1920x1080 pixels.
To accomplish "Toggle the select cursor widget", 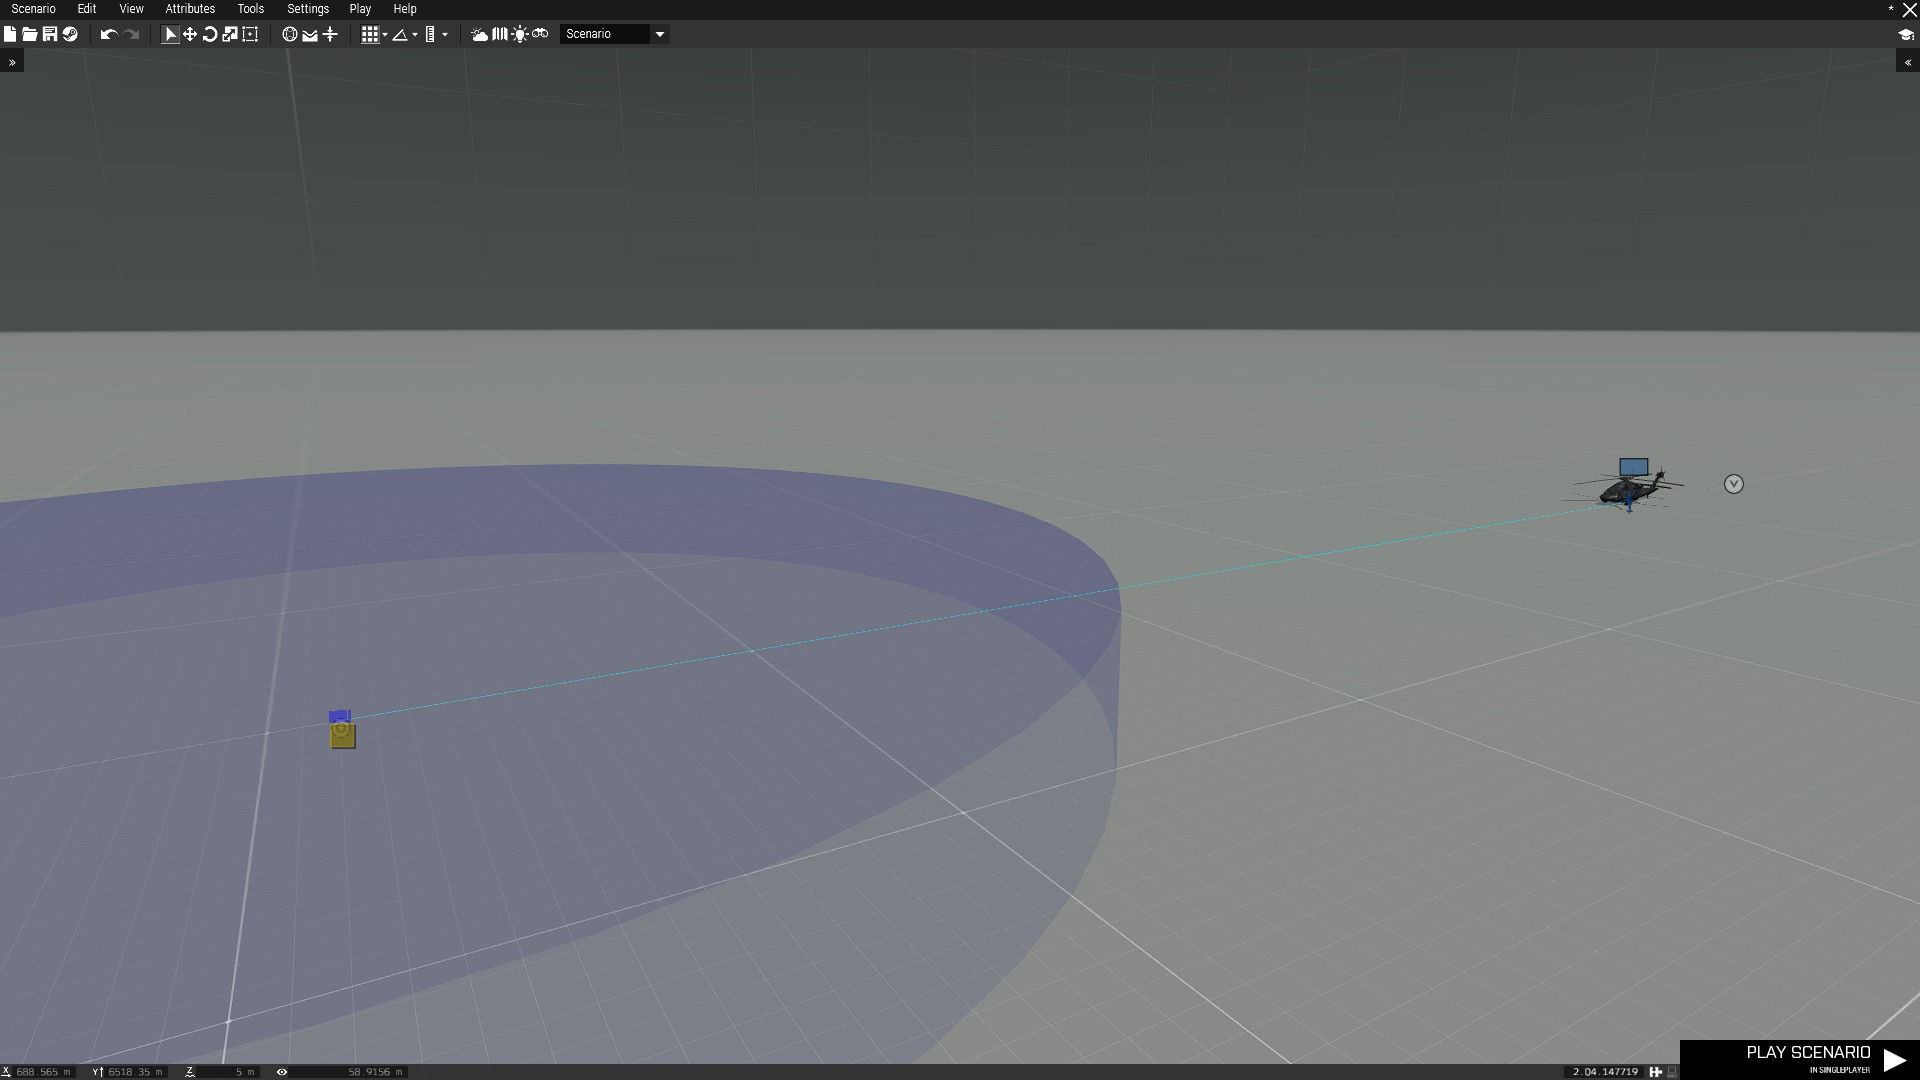I will (170, 34).
